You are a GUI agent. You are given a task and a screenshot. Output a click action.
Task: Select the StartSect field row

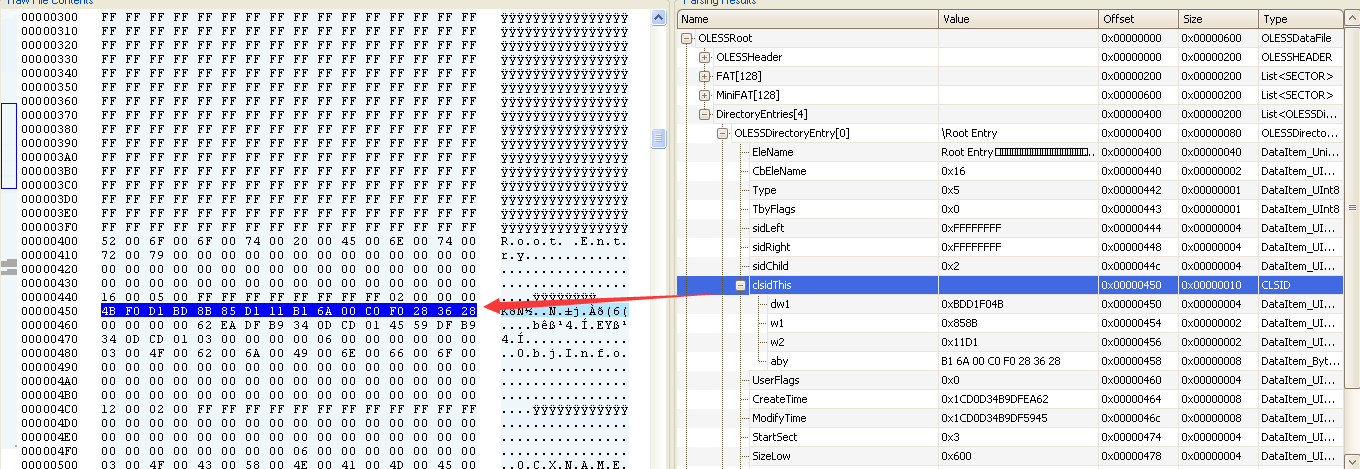[777, 437]
